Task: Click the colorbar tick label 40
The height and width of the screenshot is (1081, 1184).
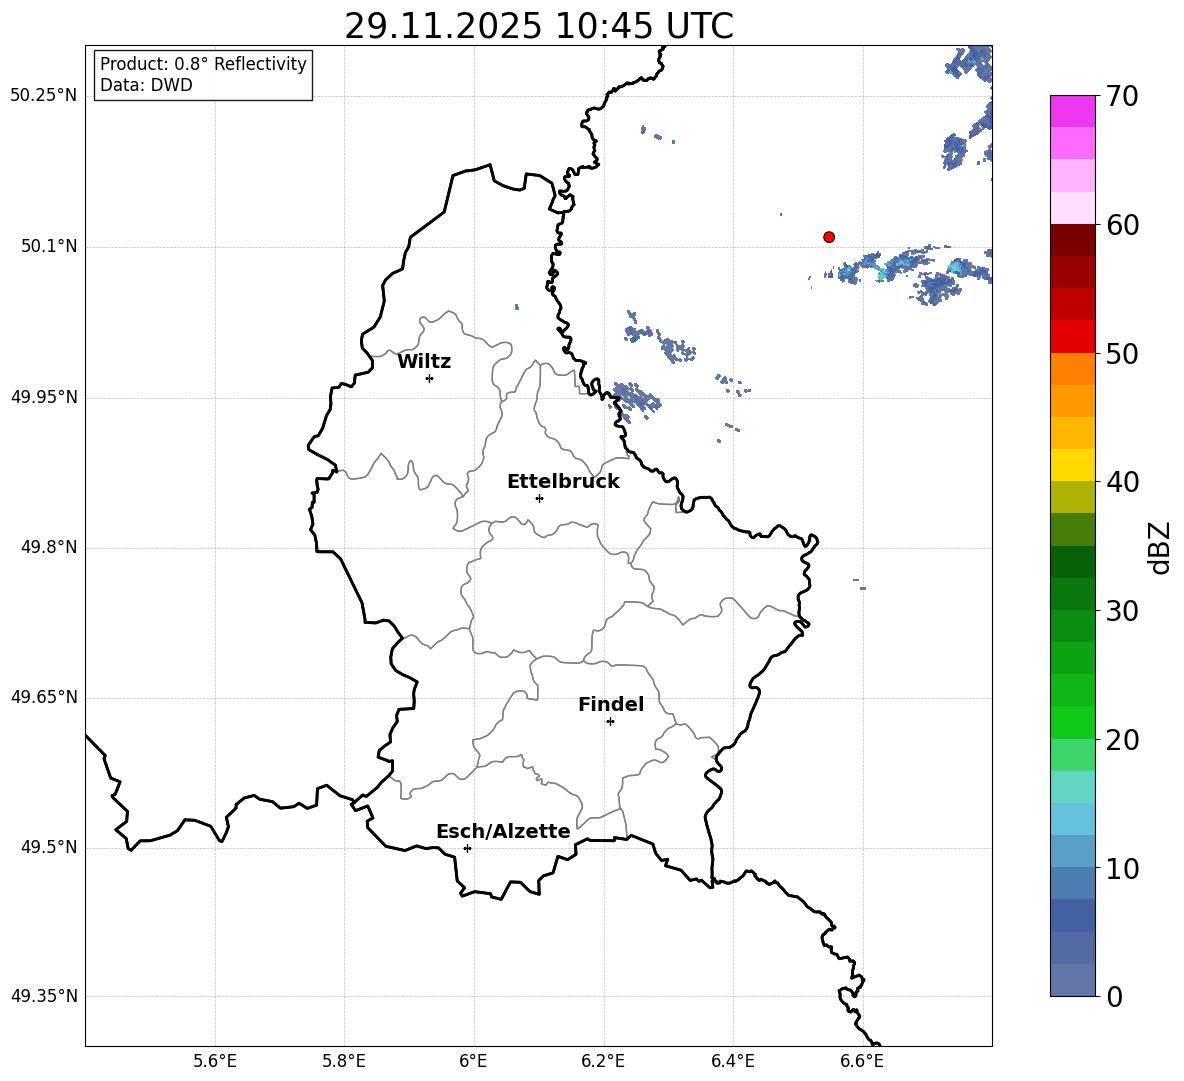Action: (x=1122, y=482)
